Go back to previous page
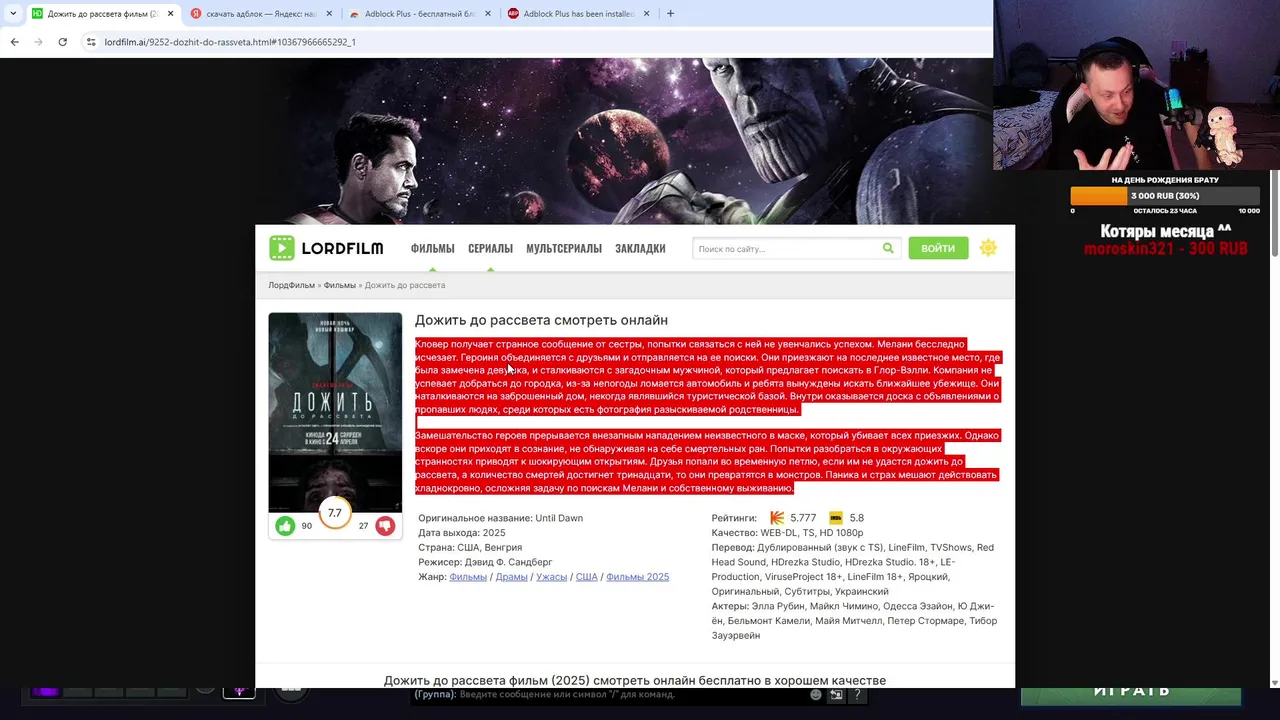Viewport: 1280px width, 720px height. pyautogui.click(x=14, y=42)
